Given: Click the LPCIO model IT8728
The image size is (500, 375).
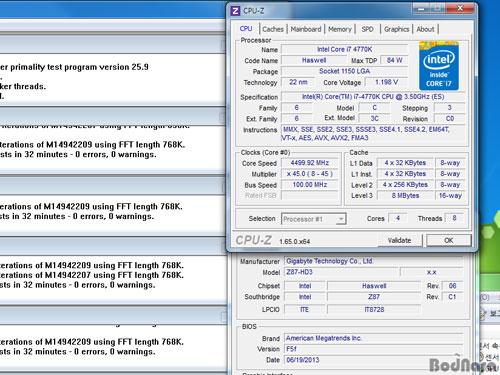Looking at the screenshot, I should point(374,310).
